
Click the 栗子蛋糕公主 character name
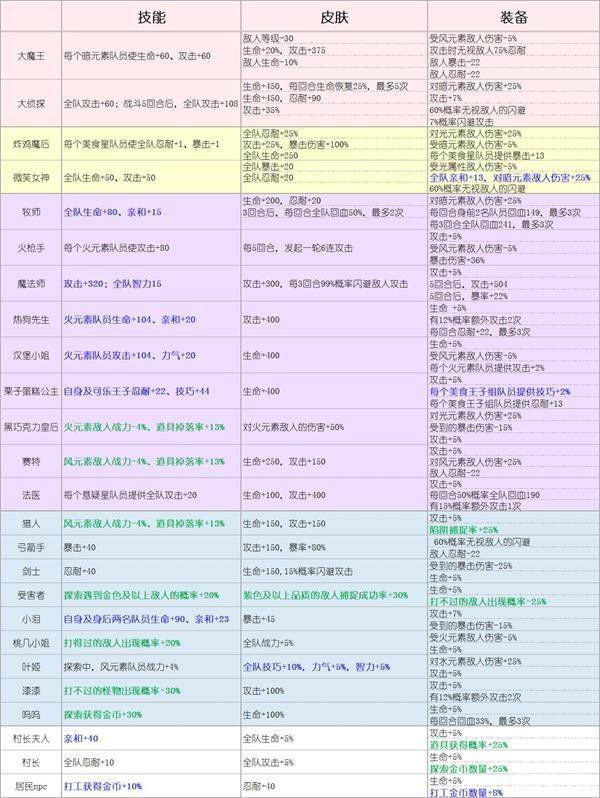click(x=30, y=390)
